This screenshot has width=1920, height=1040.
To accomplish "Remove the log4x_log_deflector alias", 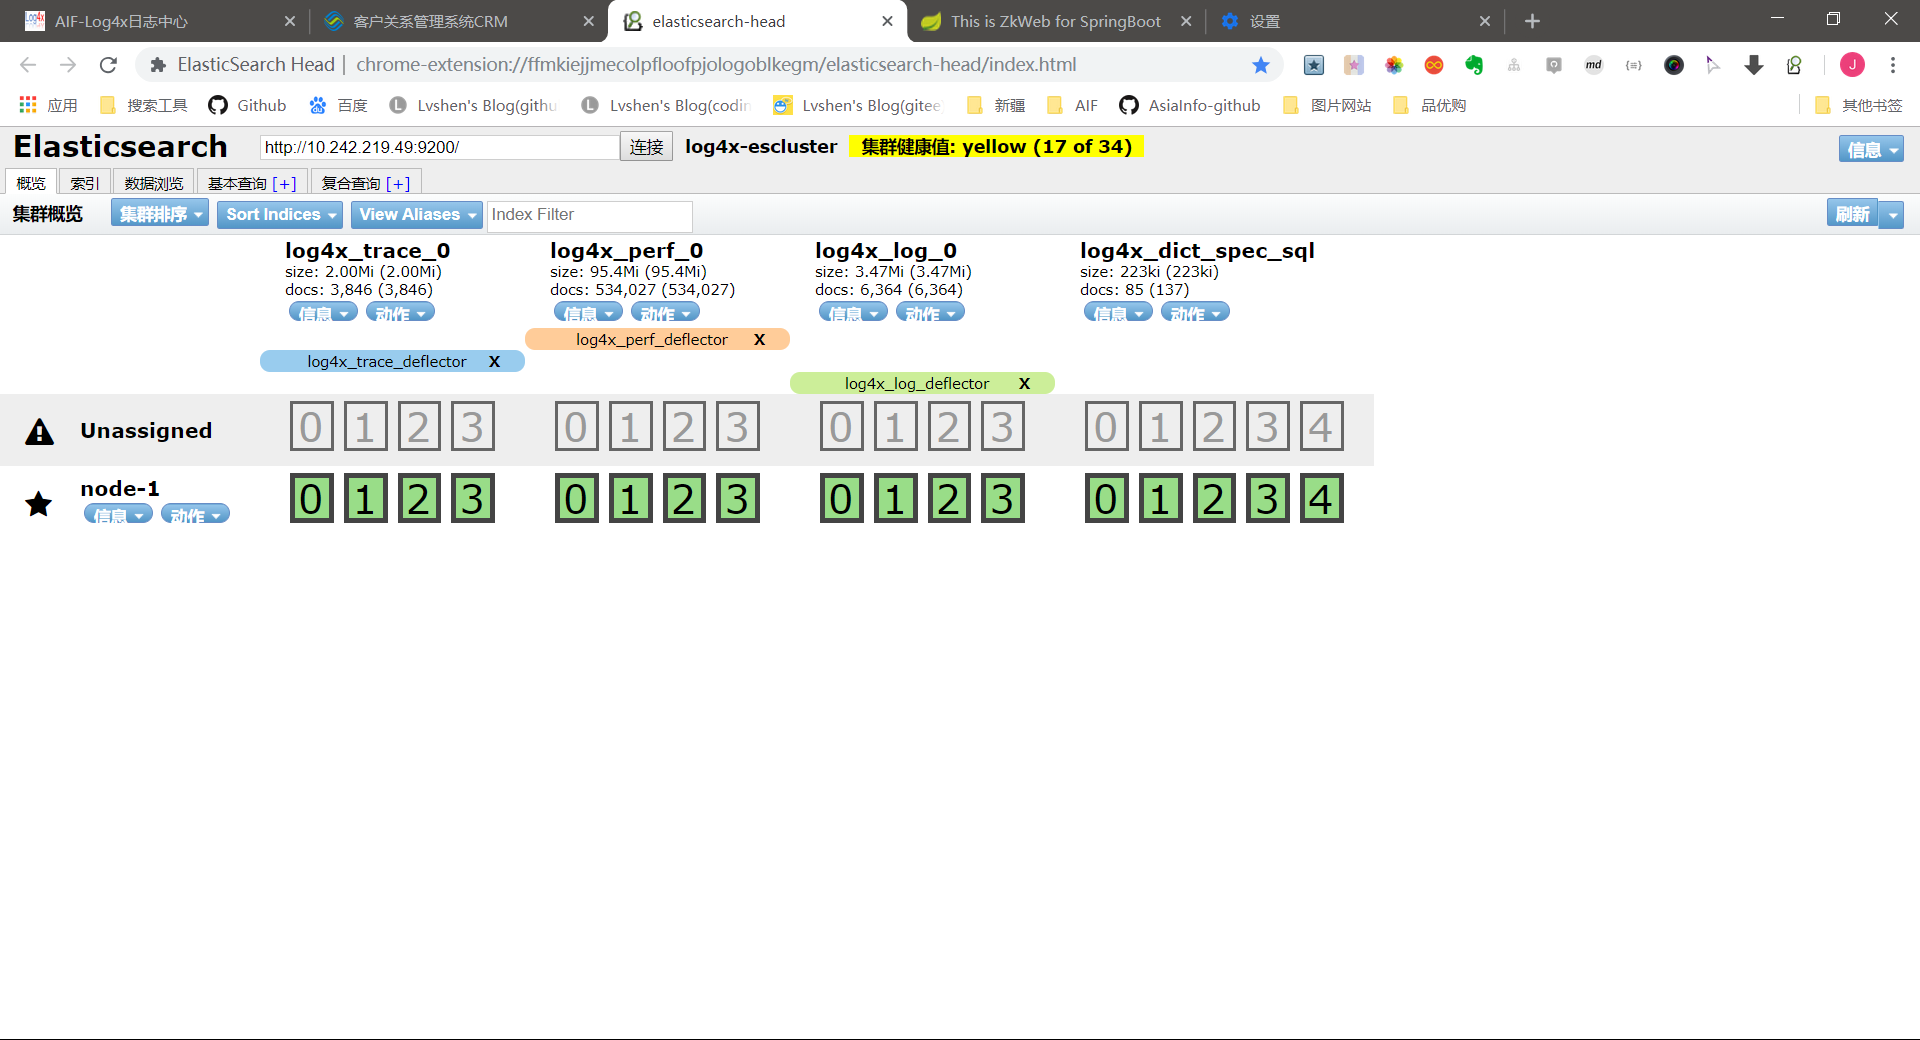I will [1024, 383].
